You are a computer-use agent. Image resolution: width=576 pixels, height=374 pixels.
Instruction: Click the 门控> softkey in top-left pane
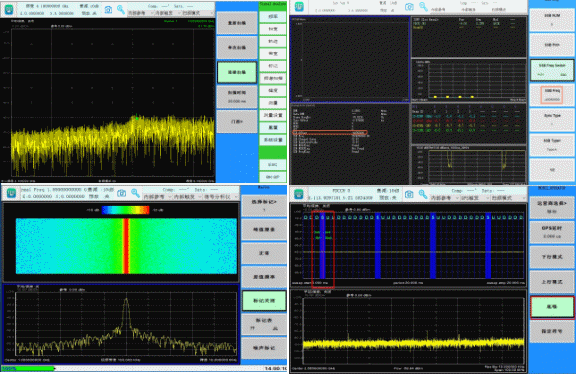(x=237, y=122)
